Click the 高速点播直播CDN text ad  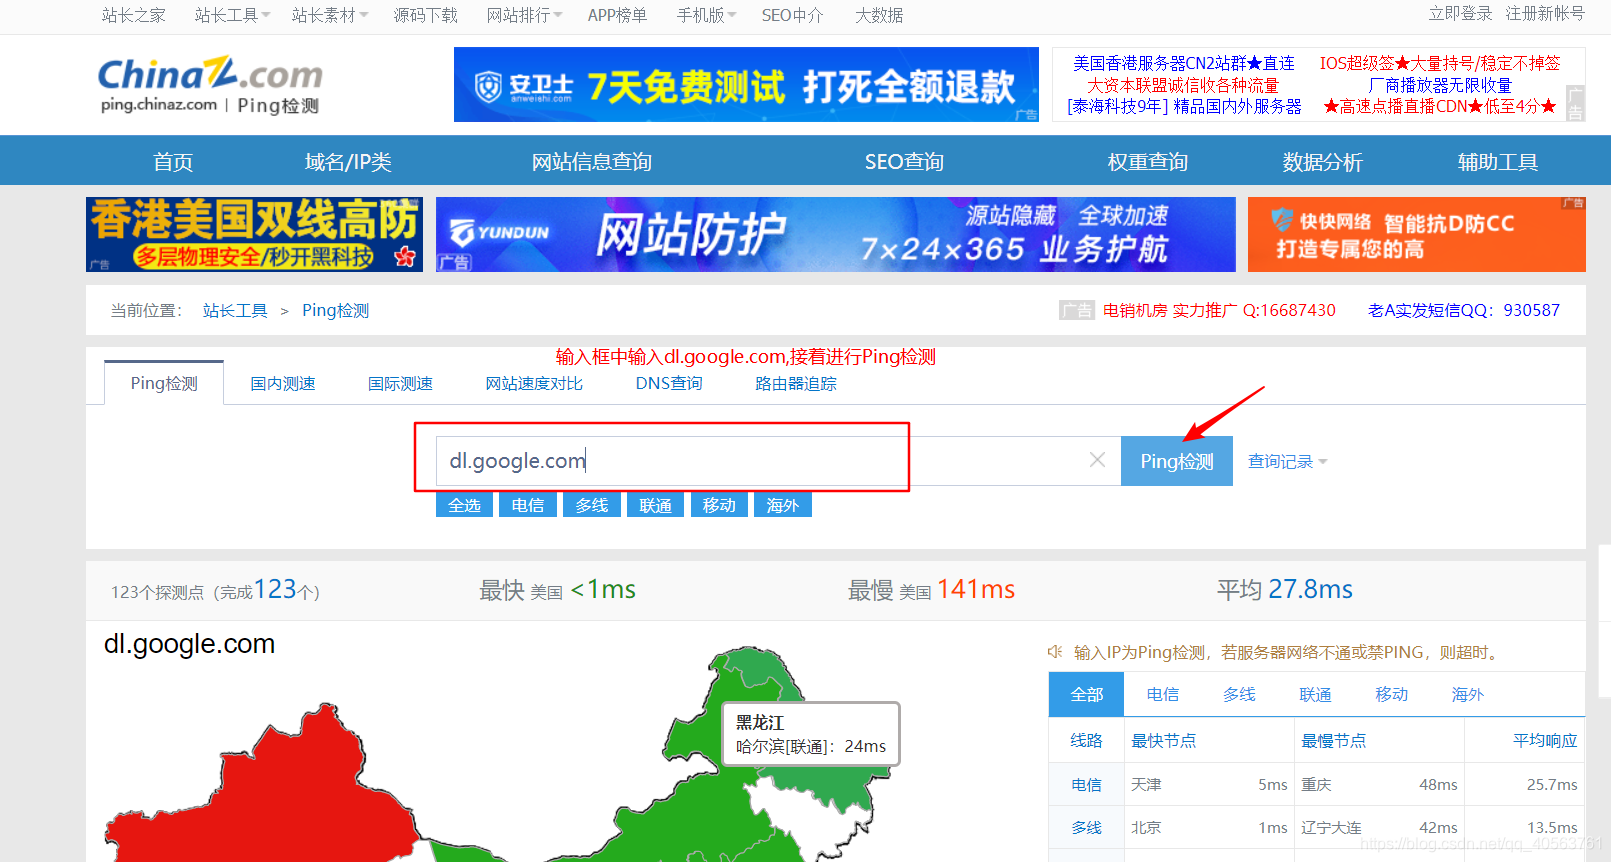click(x=1440, y=106)
